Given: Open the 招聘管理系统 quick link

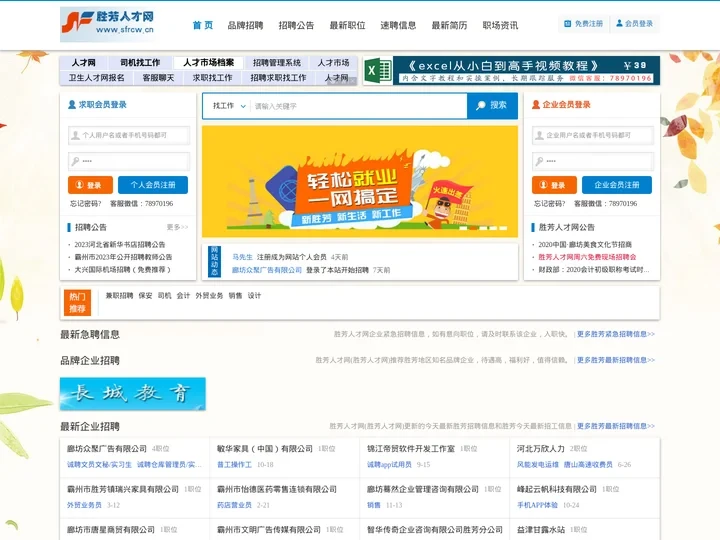Looking at the screenshot, I should (x=276, y=62).
